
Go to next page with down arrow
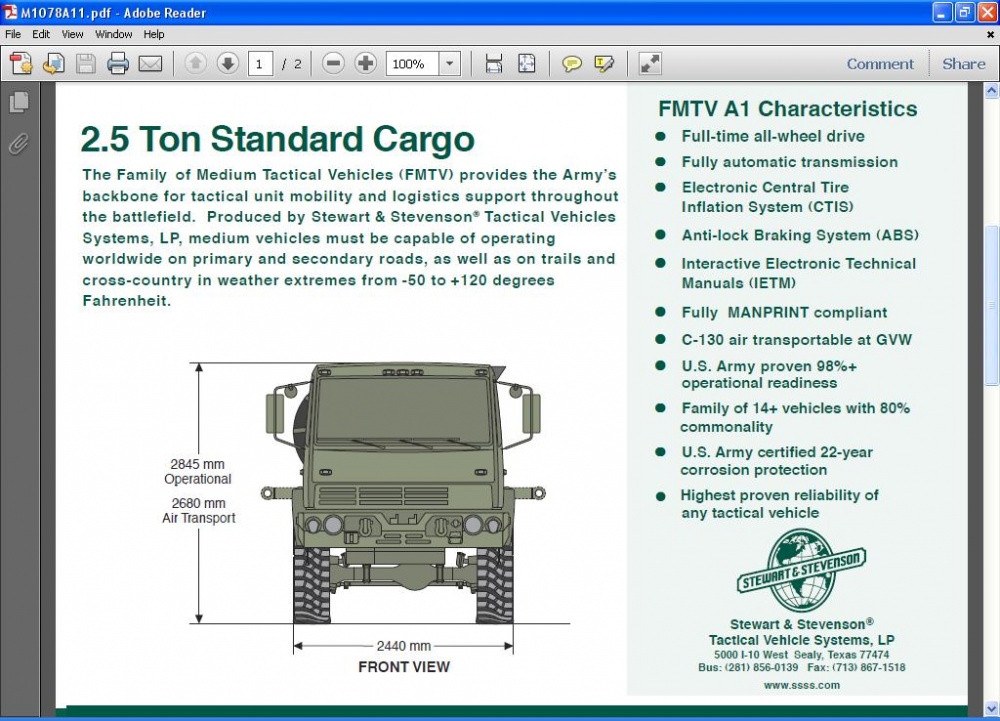tap(228, 64)
